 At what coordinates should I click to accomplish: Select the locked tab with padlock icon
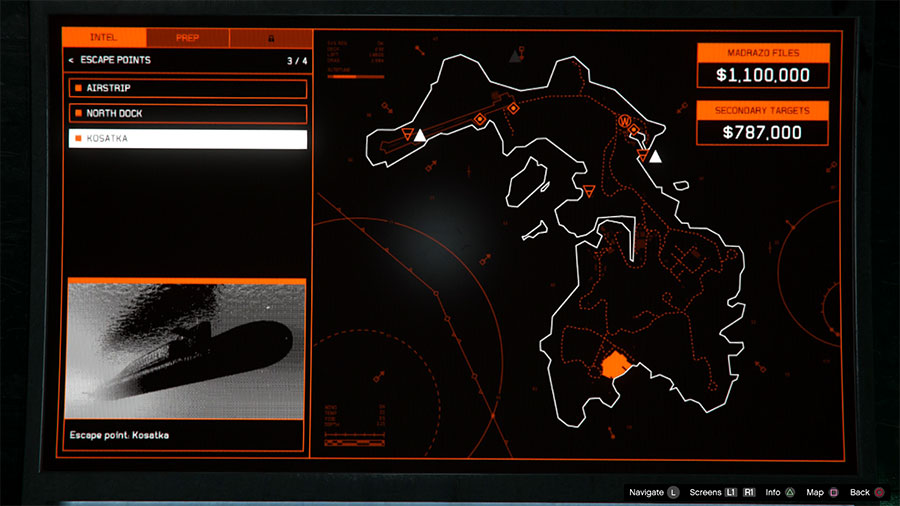[270, 38]
